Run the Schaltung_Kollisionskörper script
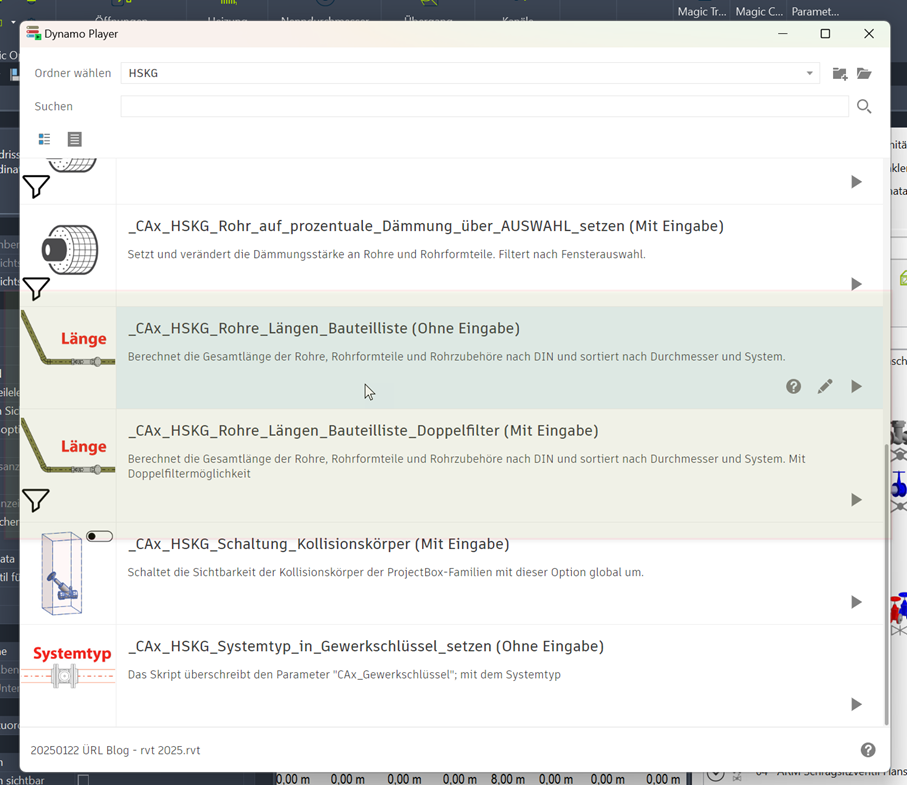The height and width of the screenshot is (785, 907). coord(856,602)
